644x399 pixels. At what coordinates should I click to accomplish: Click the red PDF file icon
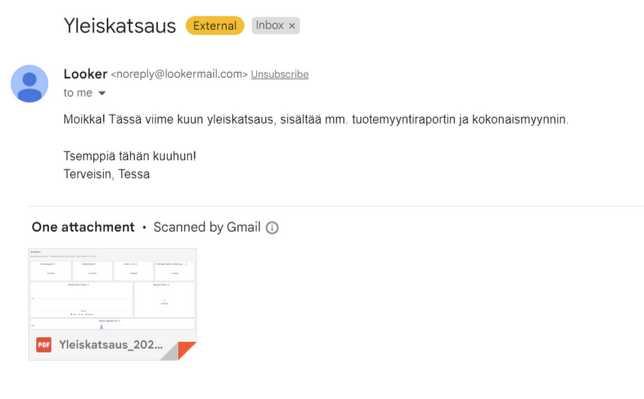pyautogui.click(x=44, y=345)
